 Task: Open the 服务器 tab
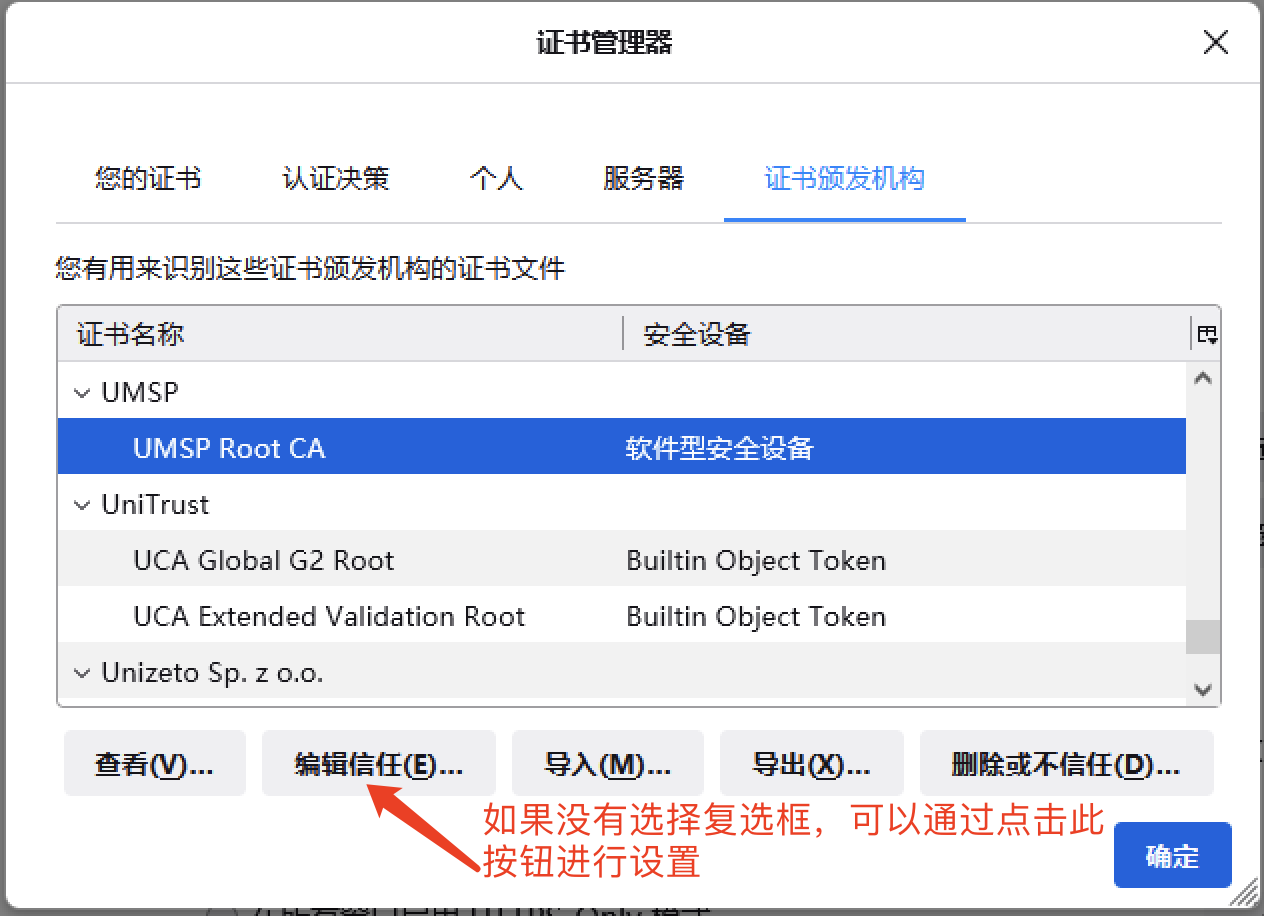click(643, 179)
